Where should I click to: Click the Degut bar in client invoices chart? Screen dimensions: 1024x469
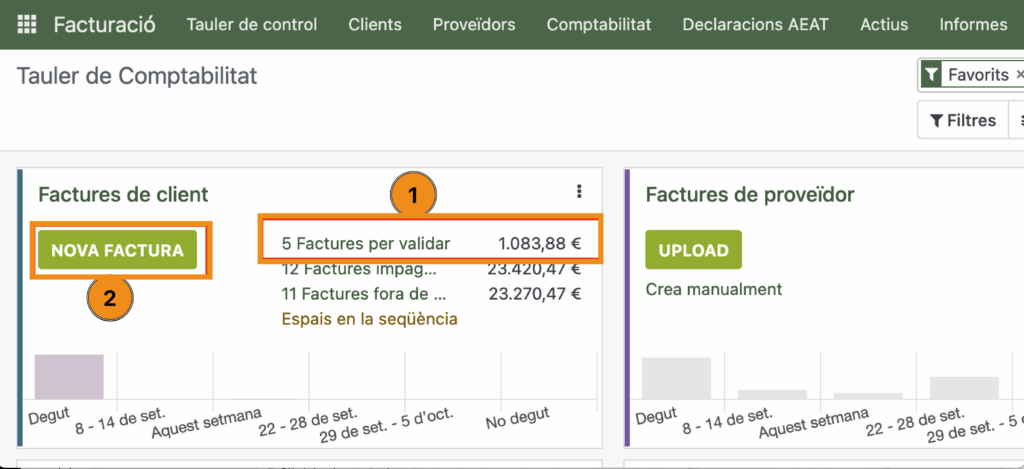[69, 377]
